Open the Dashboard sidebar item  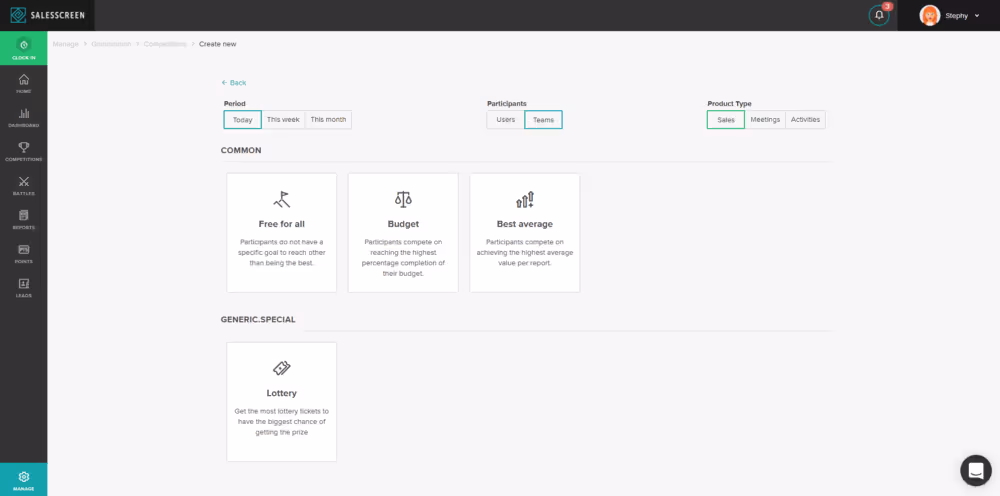click(24, 117)
